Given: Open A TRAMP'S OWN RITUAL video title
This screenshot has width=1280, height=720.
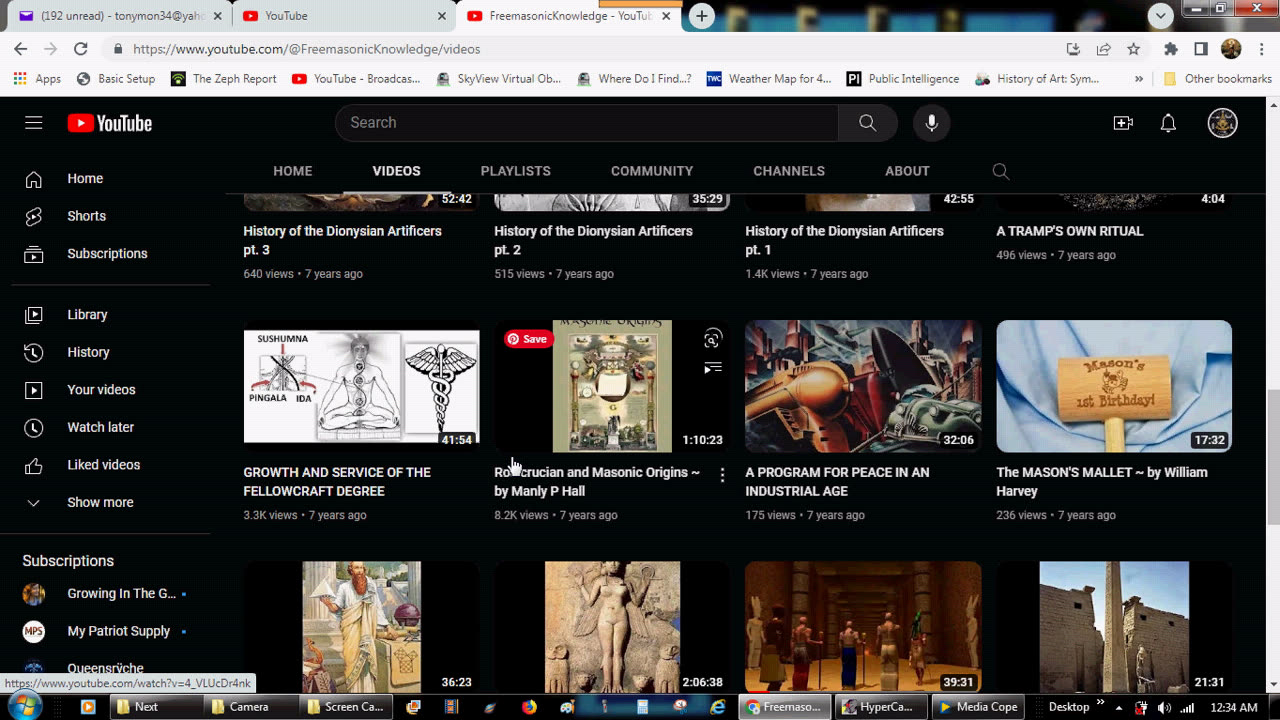Looking at the screenshot, I should coord(1069,231).
